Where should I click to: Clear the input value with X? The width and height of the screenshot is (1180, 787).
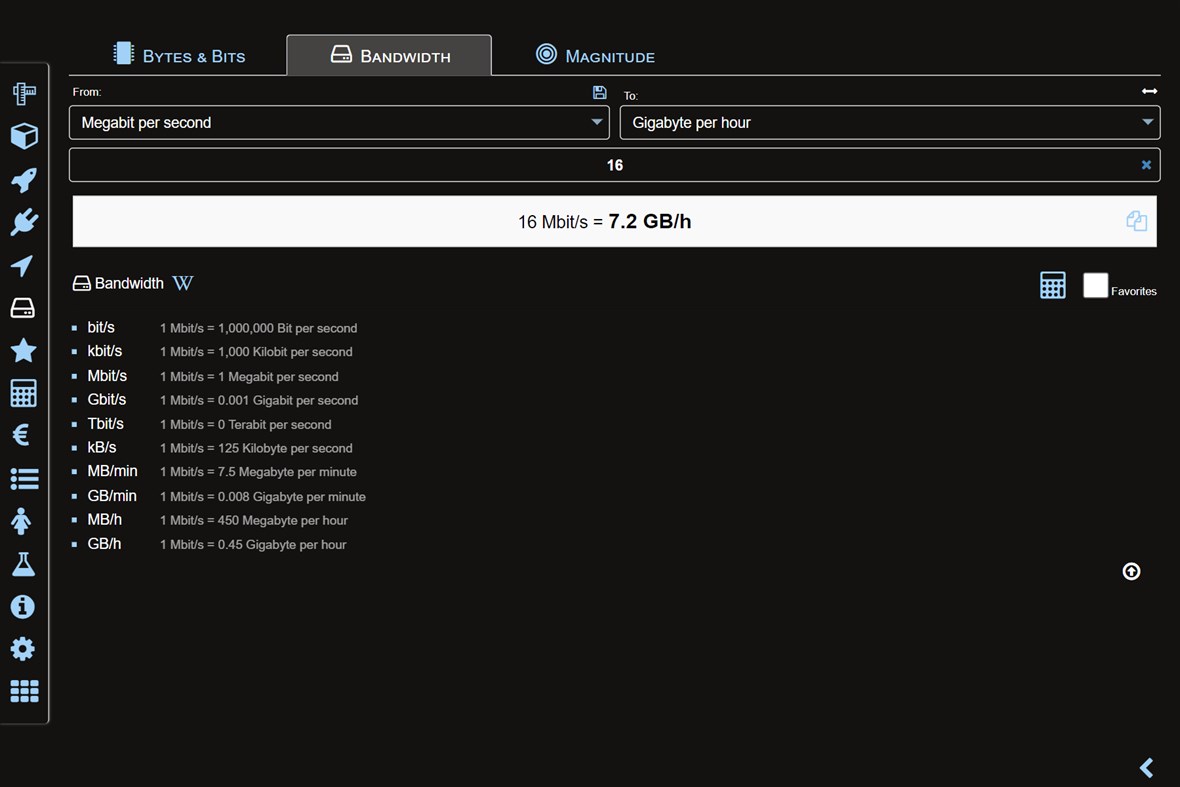click(1146, 165)
